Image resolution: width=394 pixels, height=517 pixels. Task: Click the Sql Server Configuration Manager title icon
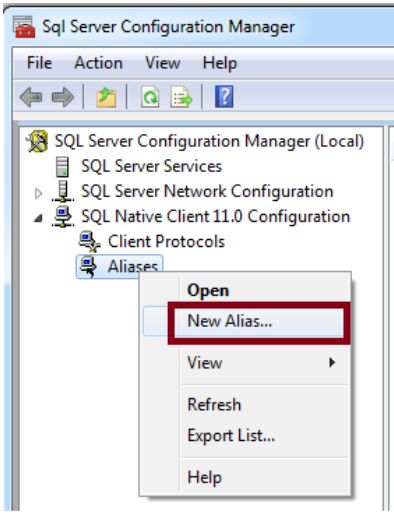pos(24,27)
